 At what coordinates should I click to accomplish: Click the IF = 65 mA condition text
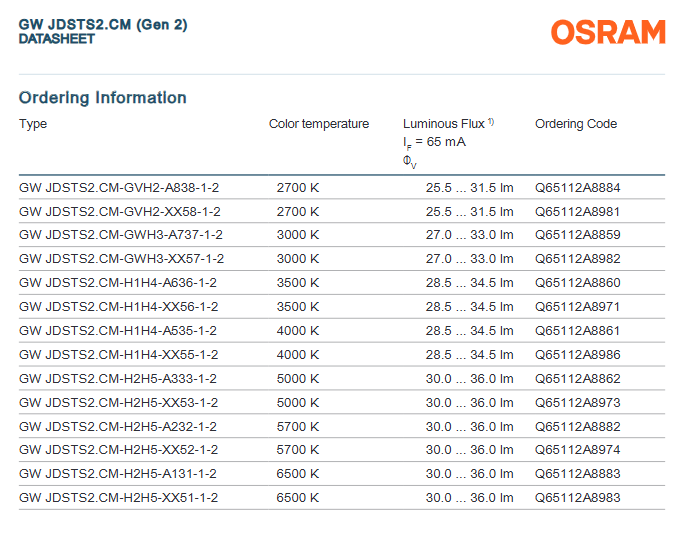(x=434, y=142)
